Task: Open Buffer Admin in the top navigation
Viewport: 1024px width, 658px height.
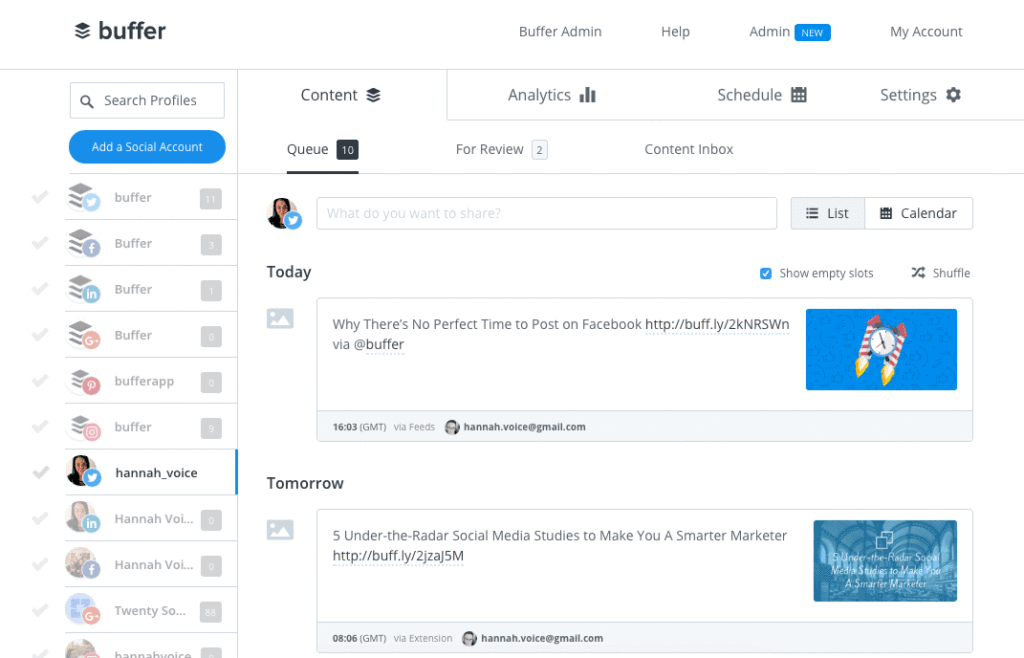Action: (560, 31)
